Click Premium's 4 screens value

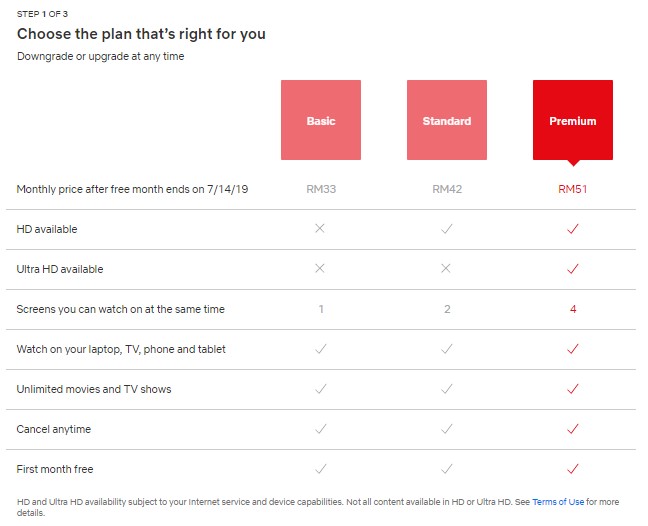point(573,309)
